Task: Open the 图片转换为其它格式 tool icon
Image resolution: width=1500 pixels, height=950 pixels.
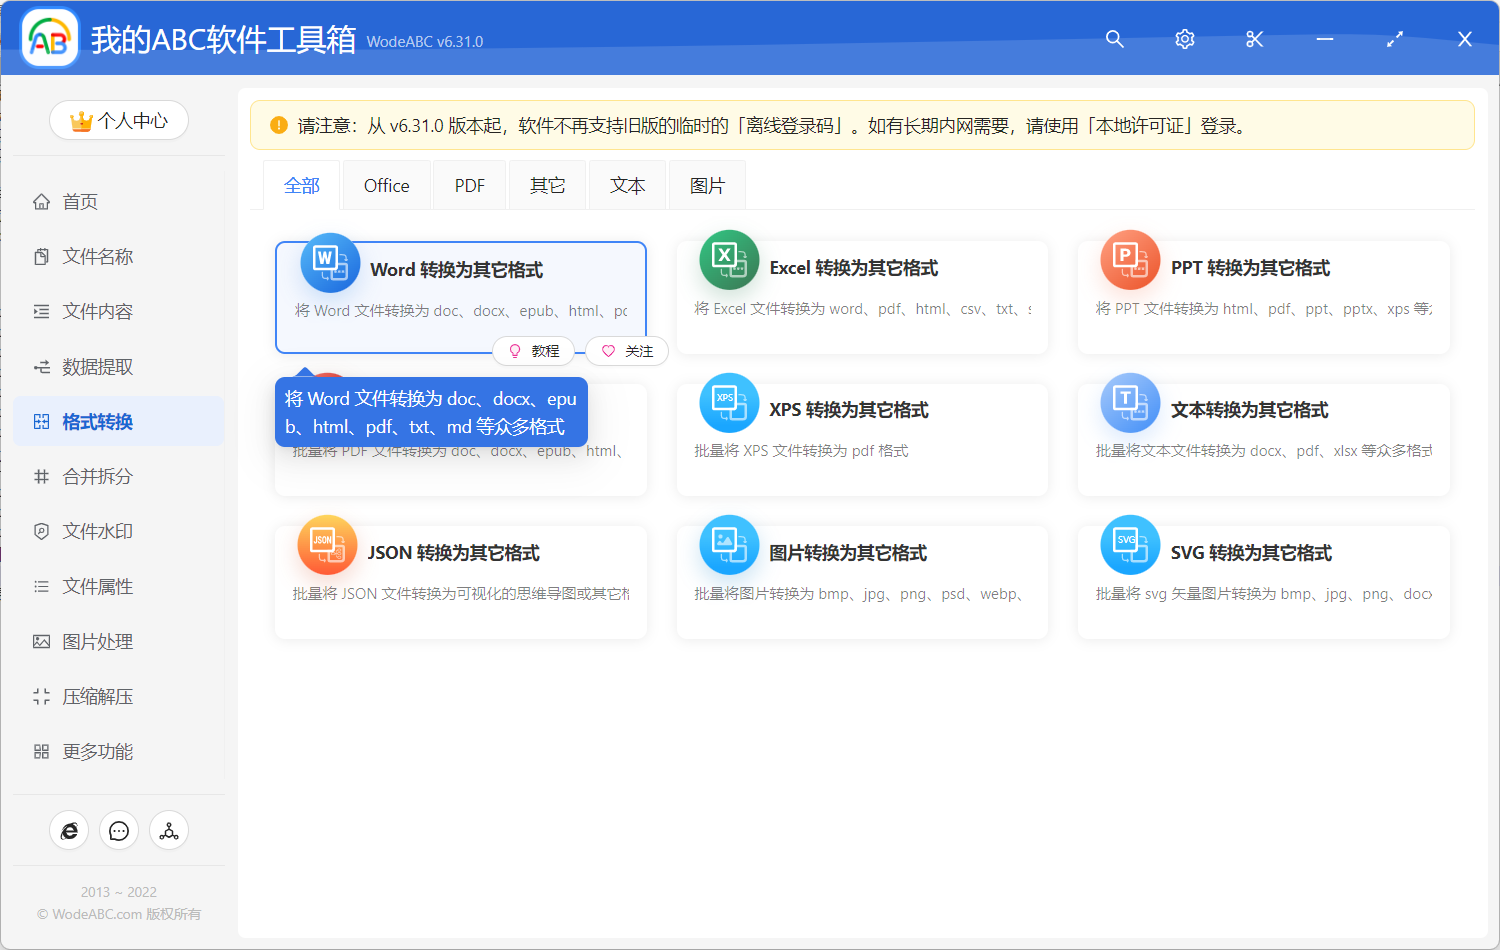Action: (x=729, y=544)
